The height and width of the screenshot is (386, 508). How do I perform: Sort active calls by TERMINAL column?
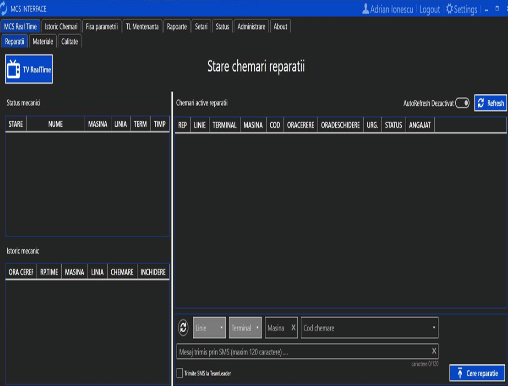[x=225, y=125]
